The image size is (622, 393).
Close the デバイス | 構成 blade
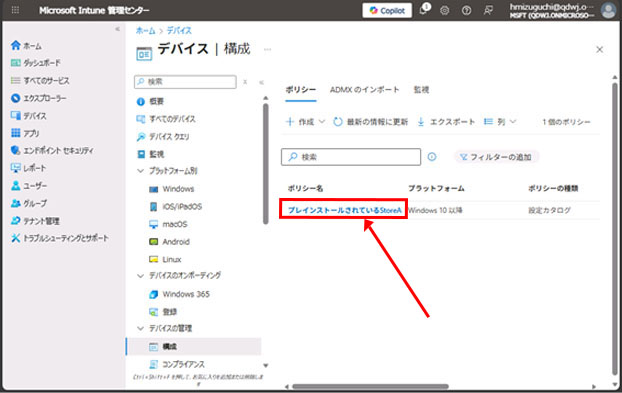click(599, 50)
